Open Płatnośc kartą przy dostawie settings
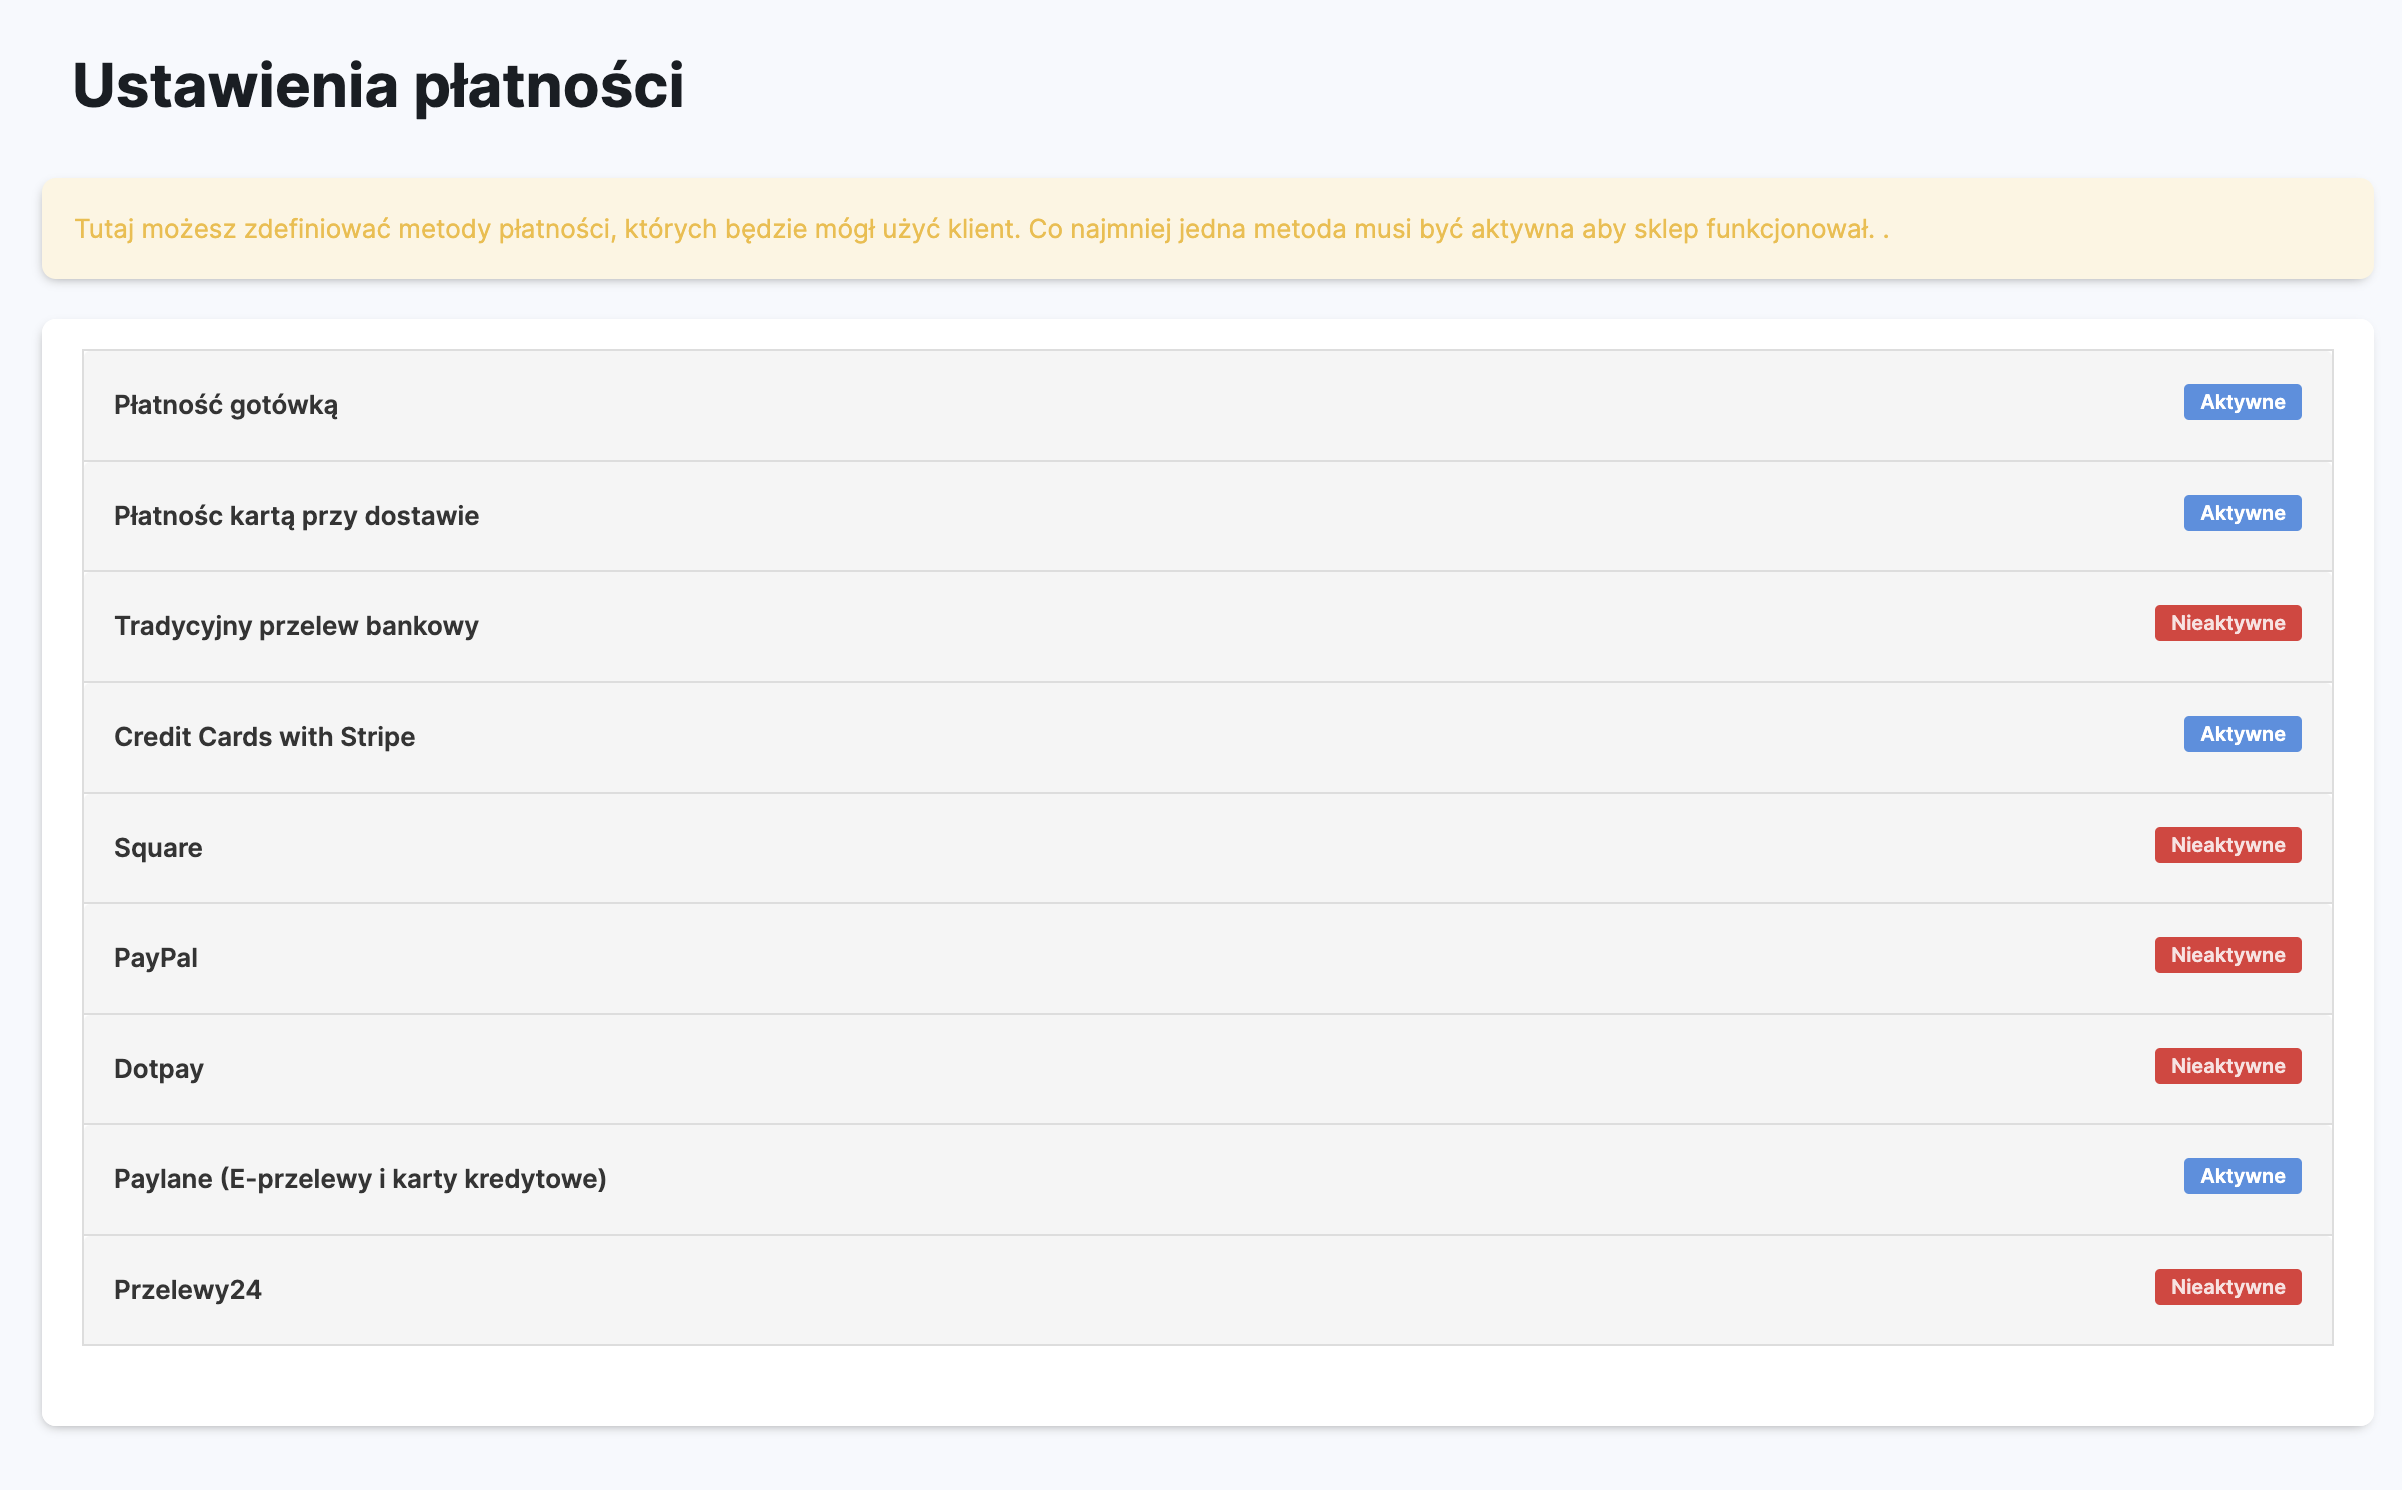 [296, 516]
